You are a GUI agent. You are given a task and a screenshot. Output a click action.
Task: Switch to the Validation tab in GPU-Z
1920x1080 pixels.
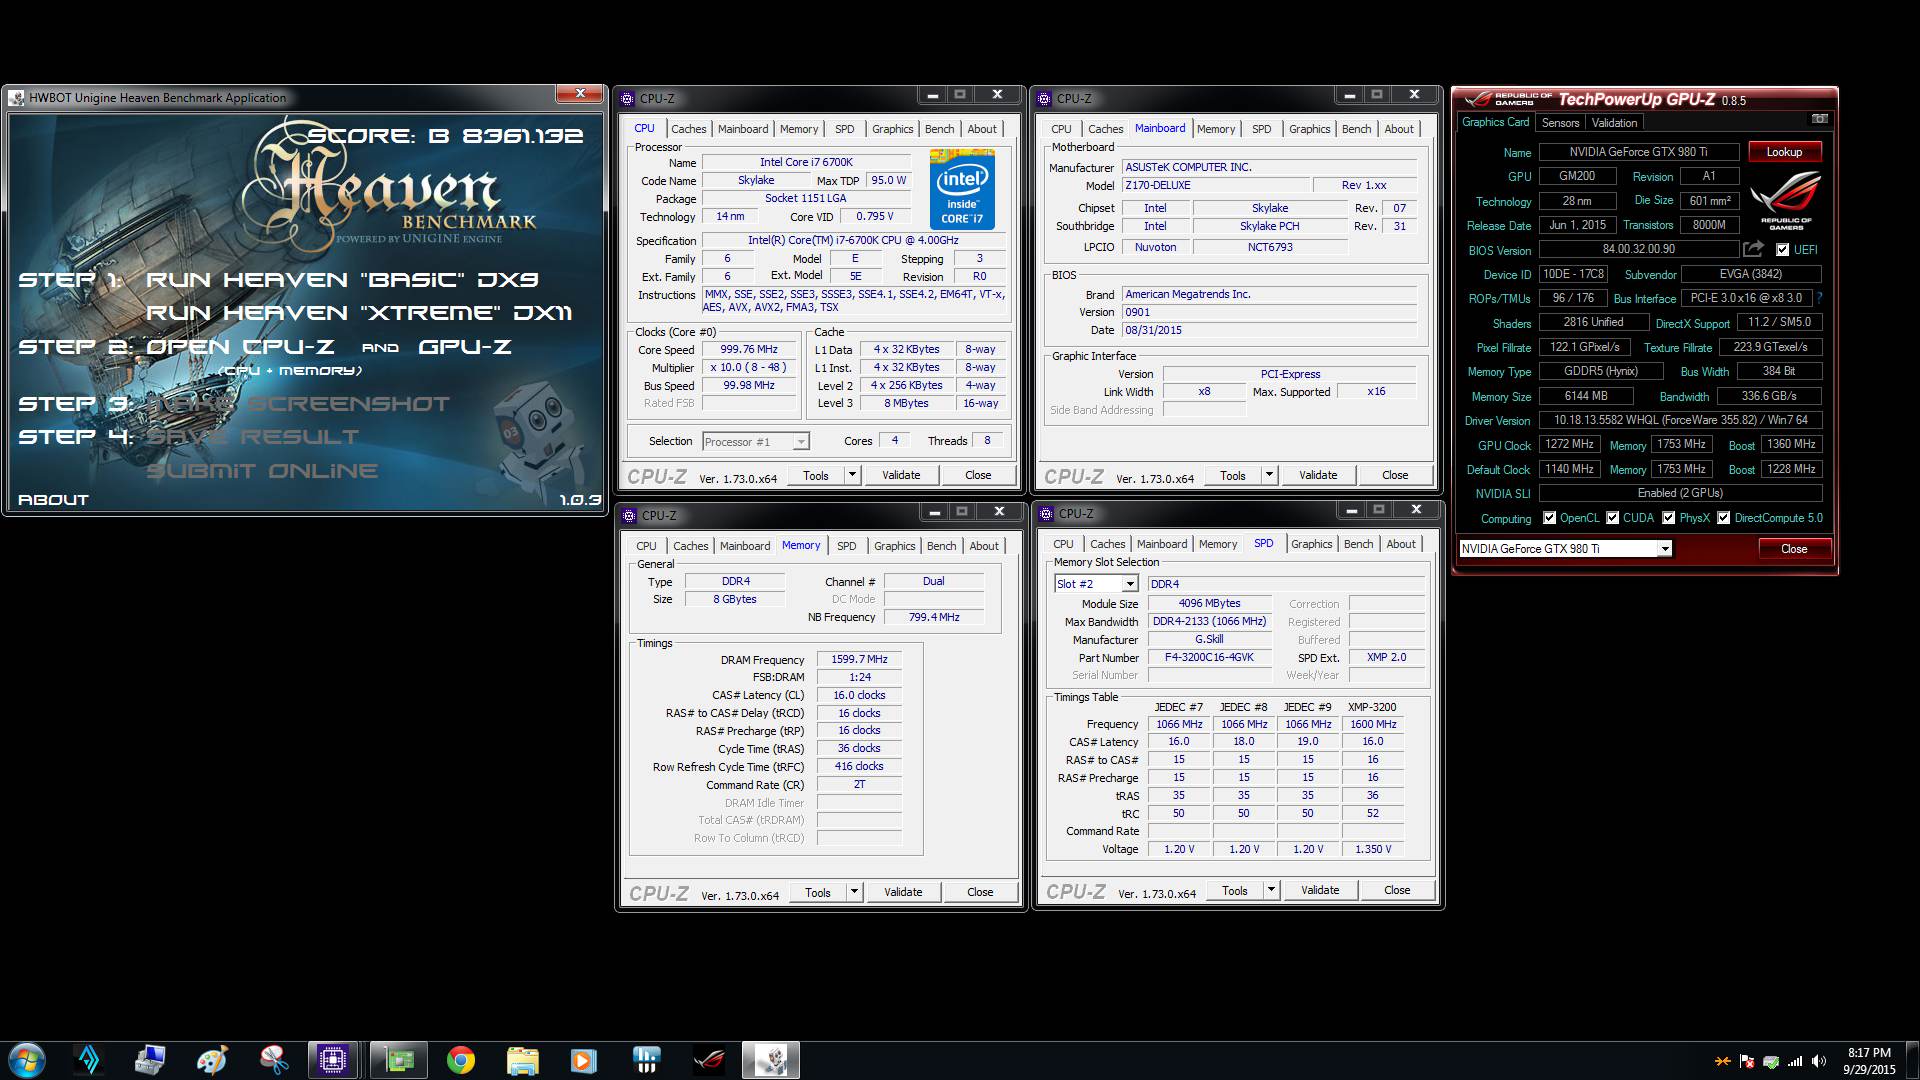point(1614,123)
